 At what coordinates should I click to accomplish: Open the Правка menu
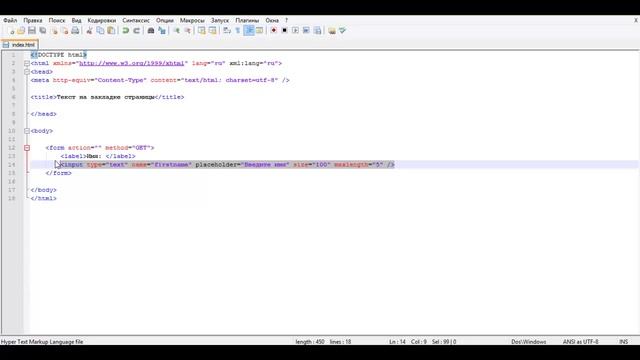(x=33, y=20)
